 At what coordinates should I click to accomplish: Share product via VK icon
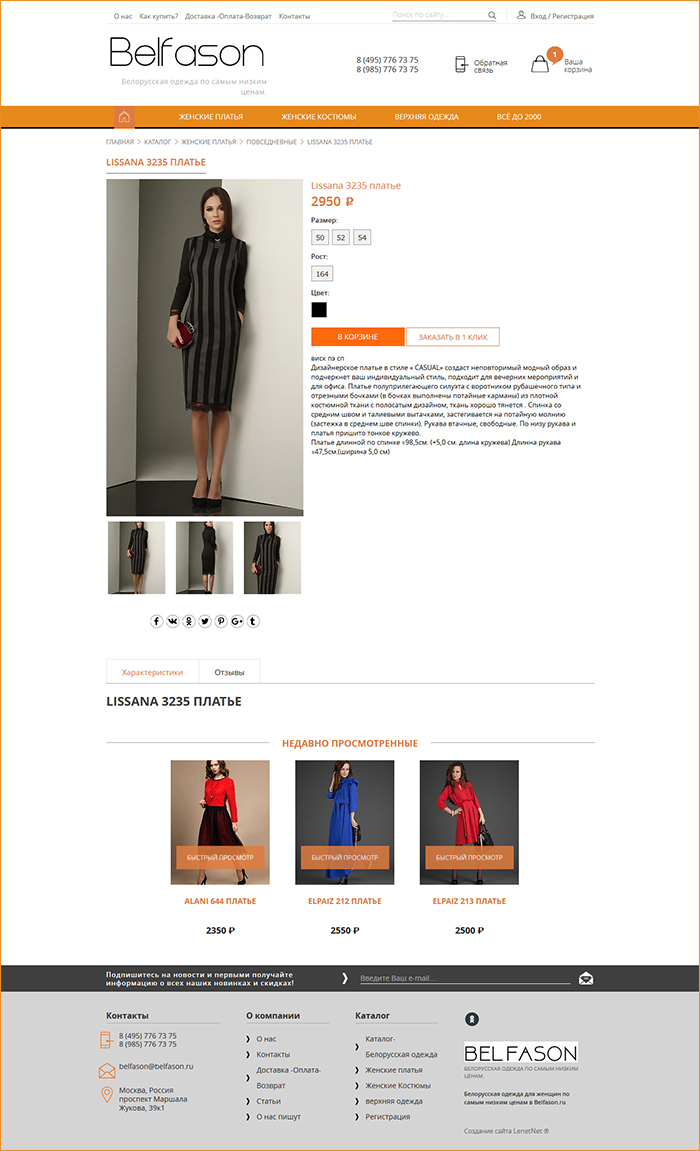pos(172,621)
